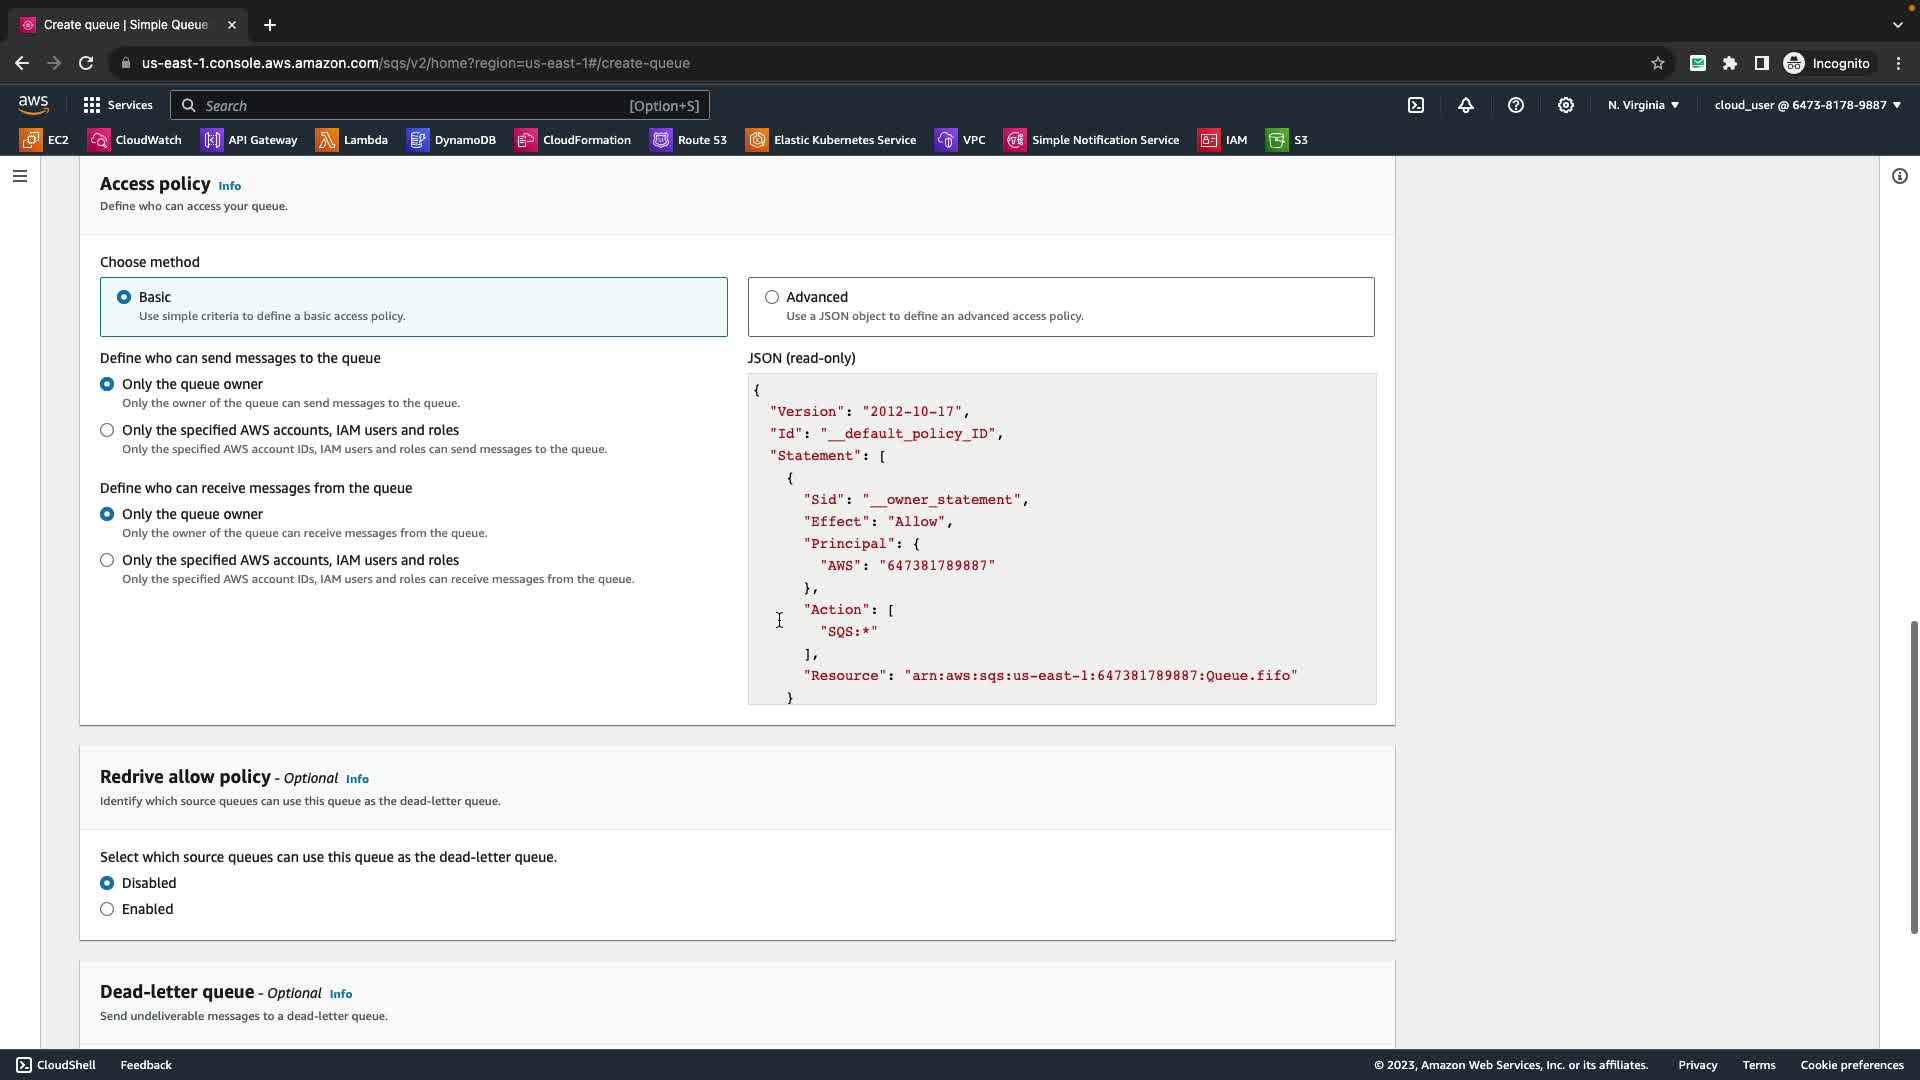Open the CloudShell icon in top navigation

coord(1416,105)
